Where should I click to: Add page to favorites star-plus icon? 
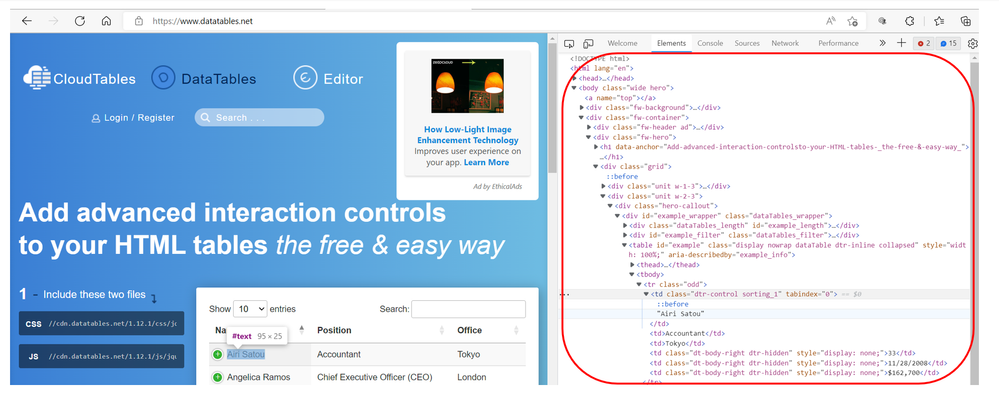852,21
